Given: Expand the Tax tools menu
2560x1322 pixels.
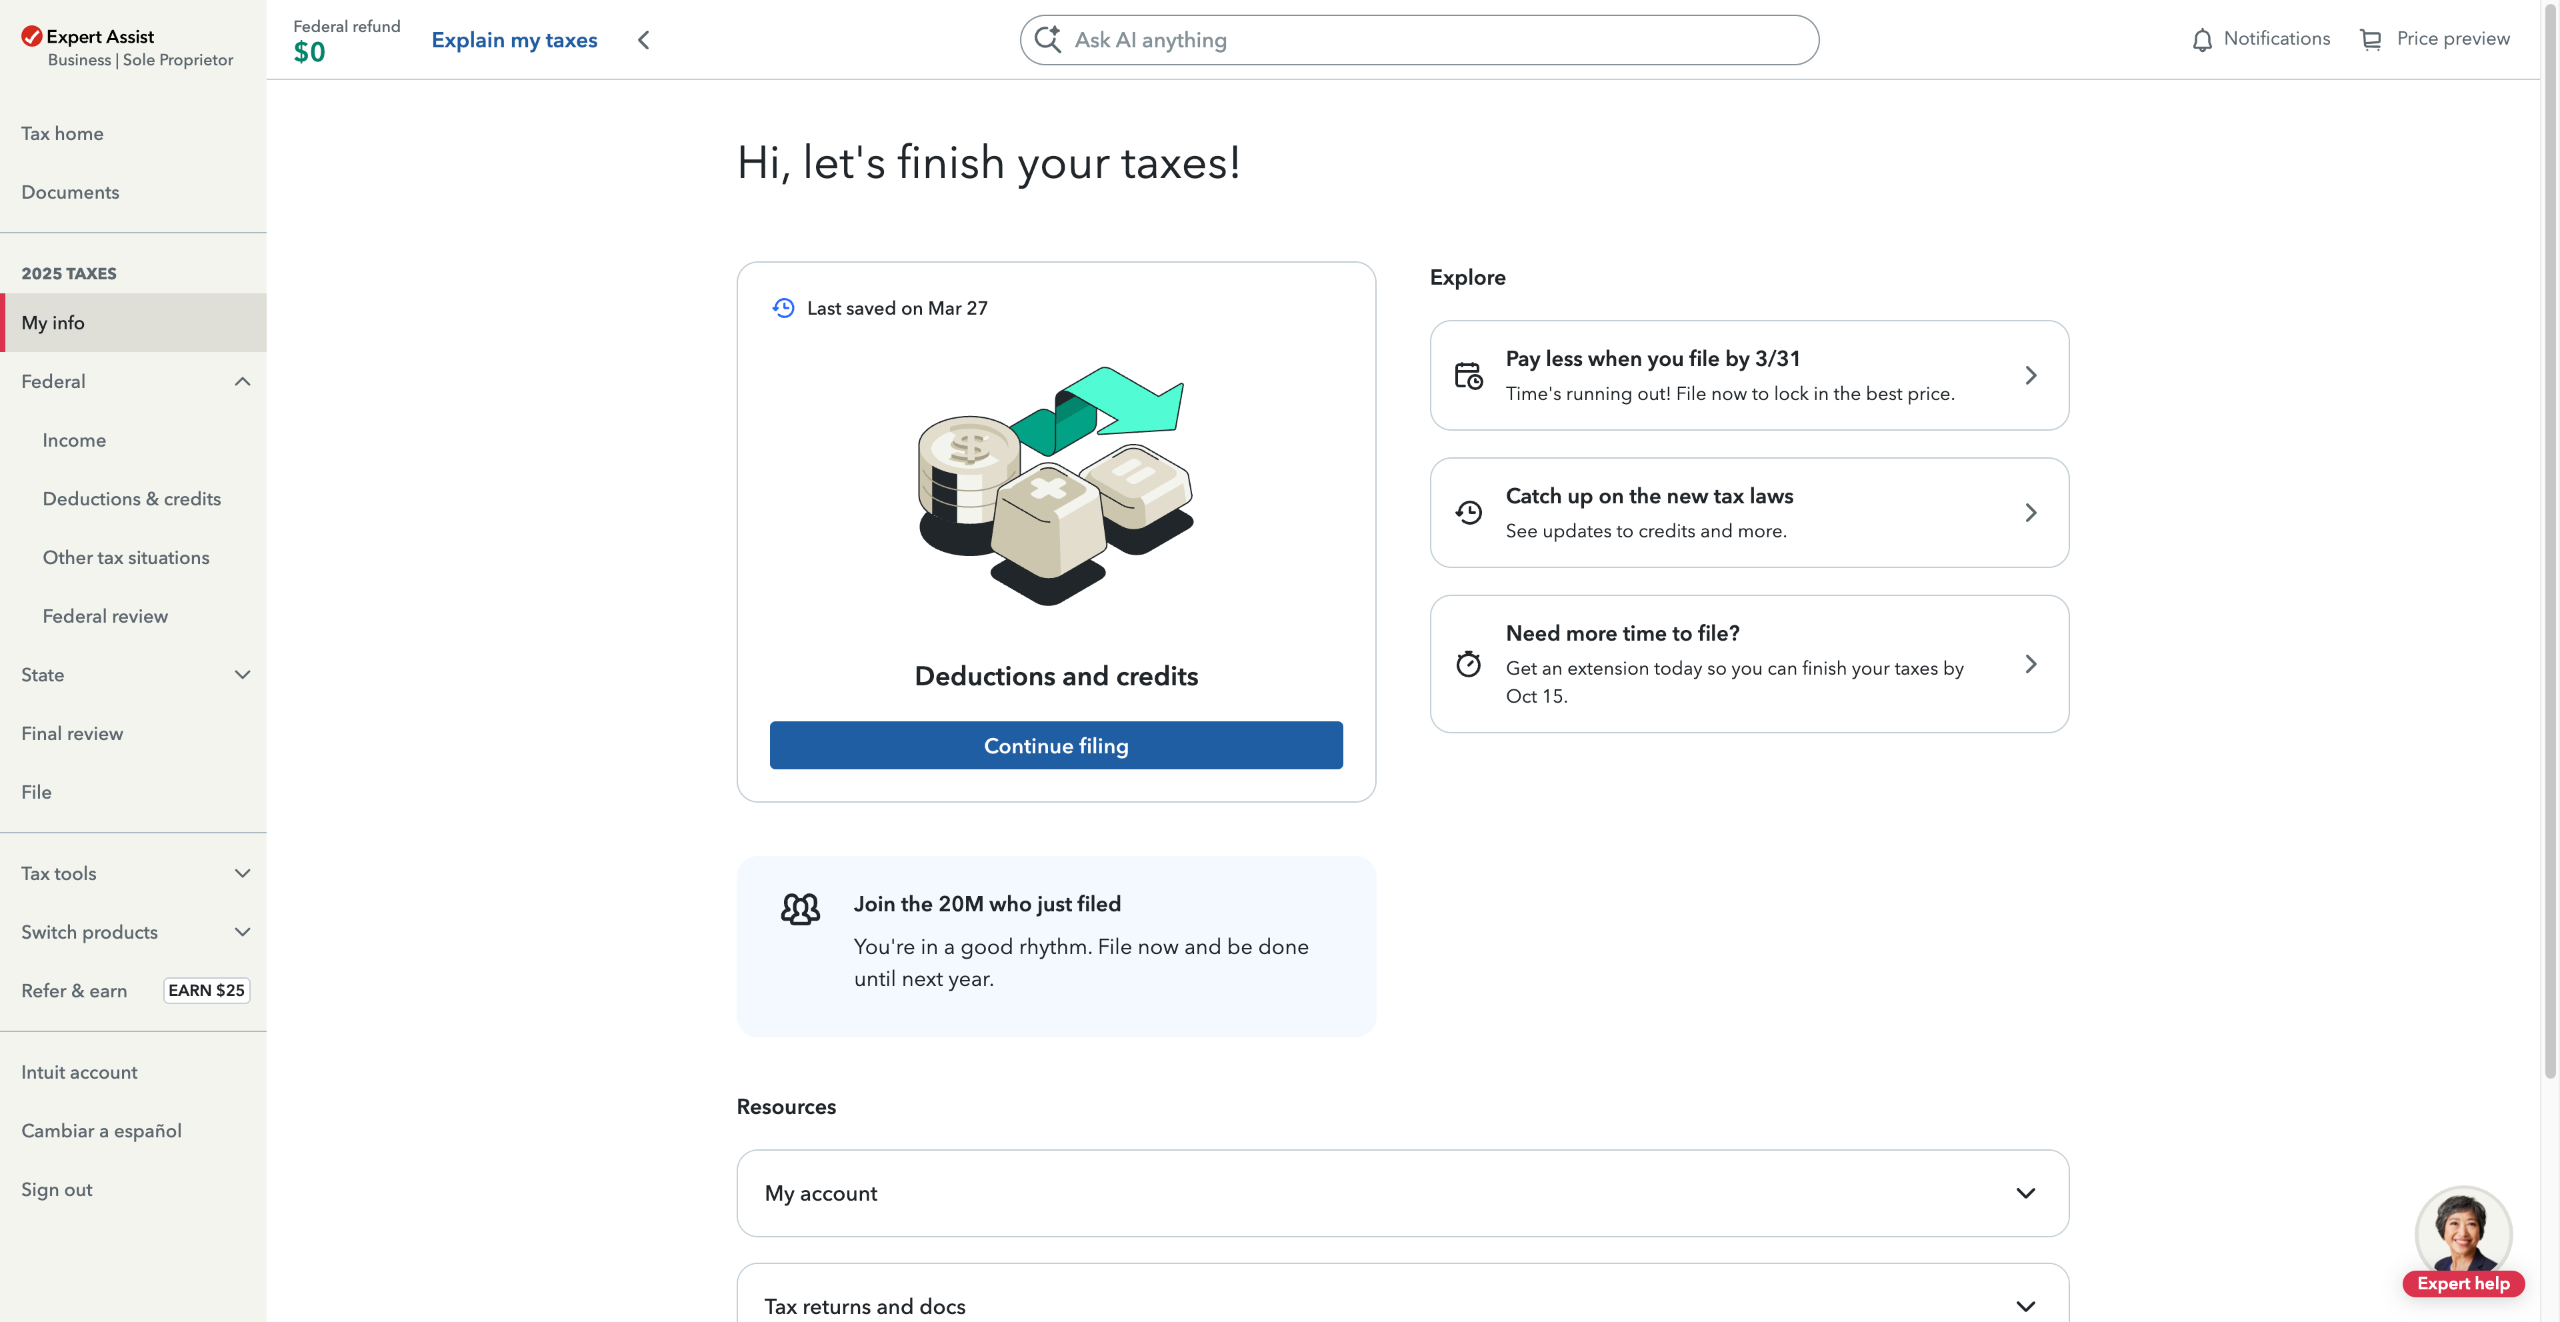Looking at the screenshot, I should click(242, 873).
